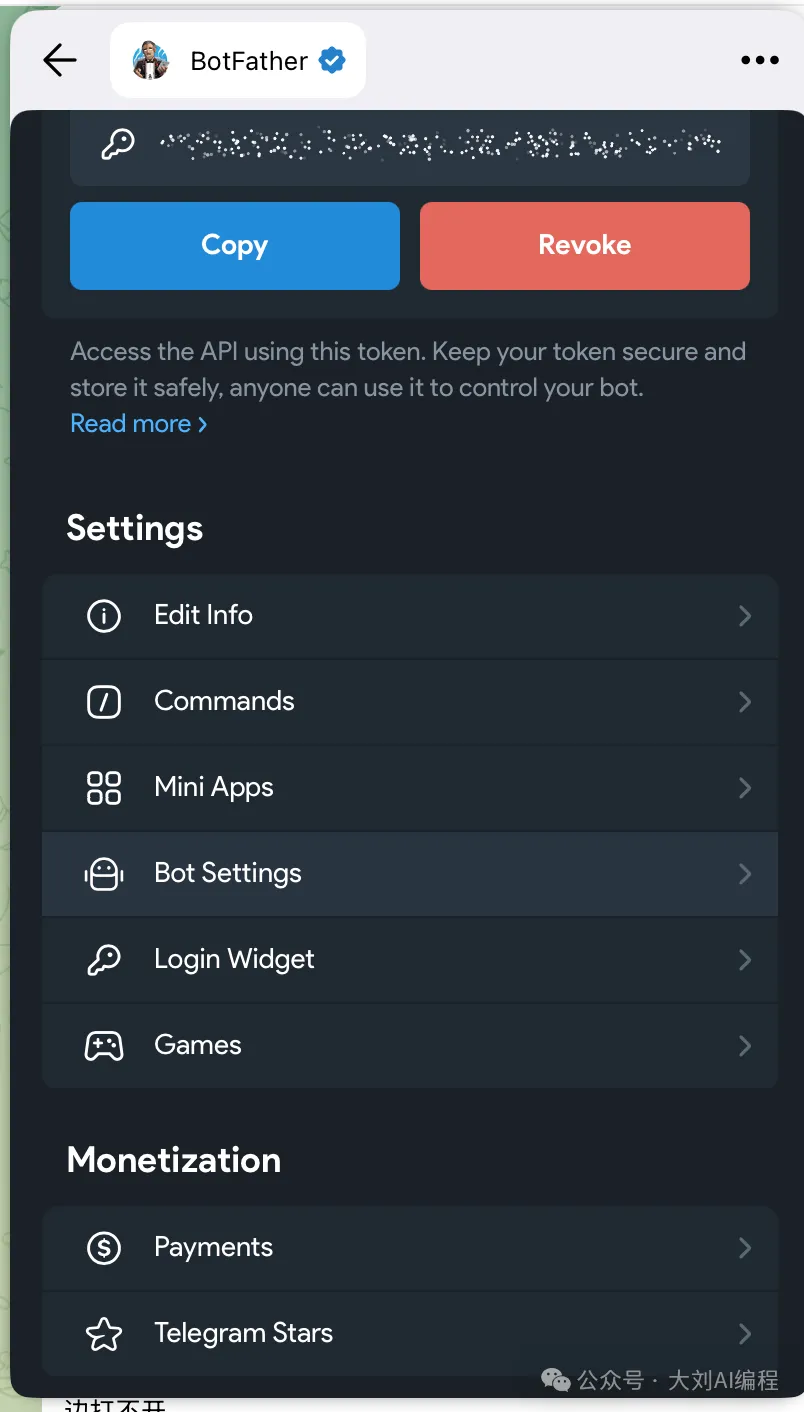Click the Telegram Stars star icon

[x=104, y=1334]
